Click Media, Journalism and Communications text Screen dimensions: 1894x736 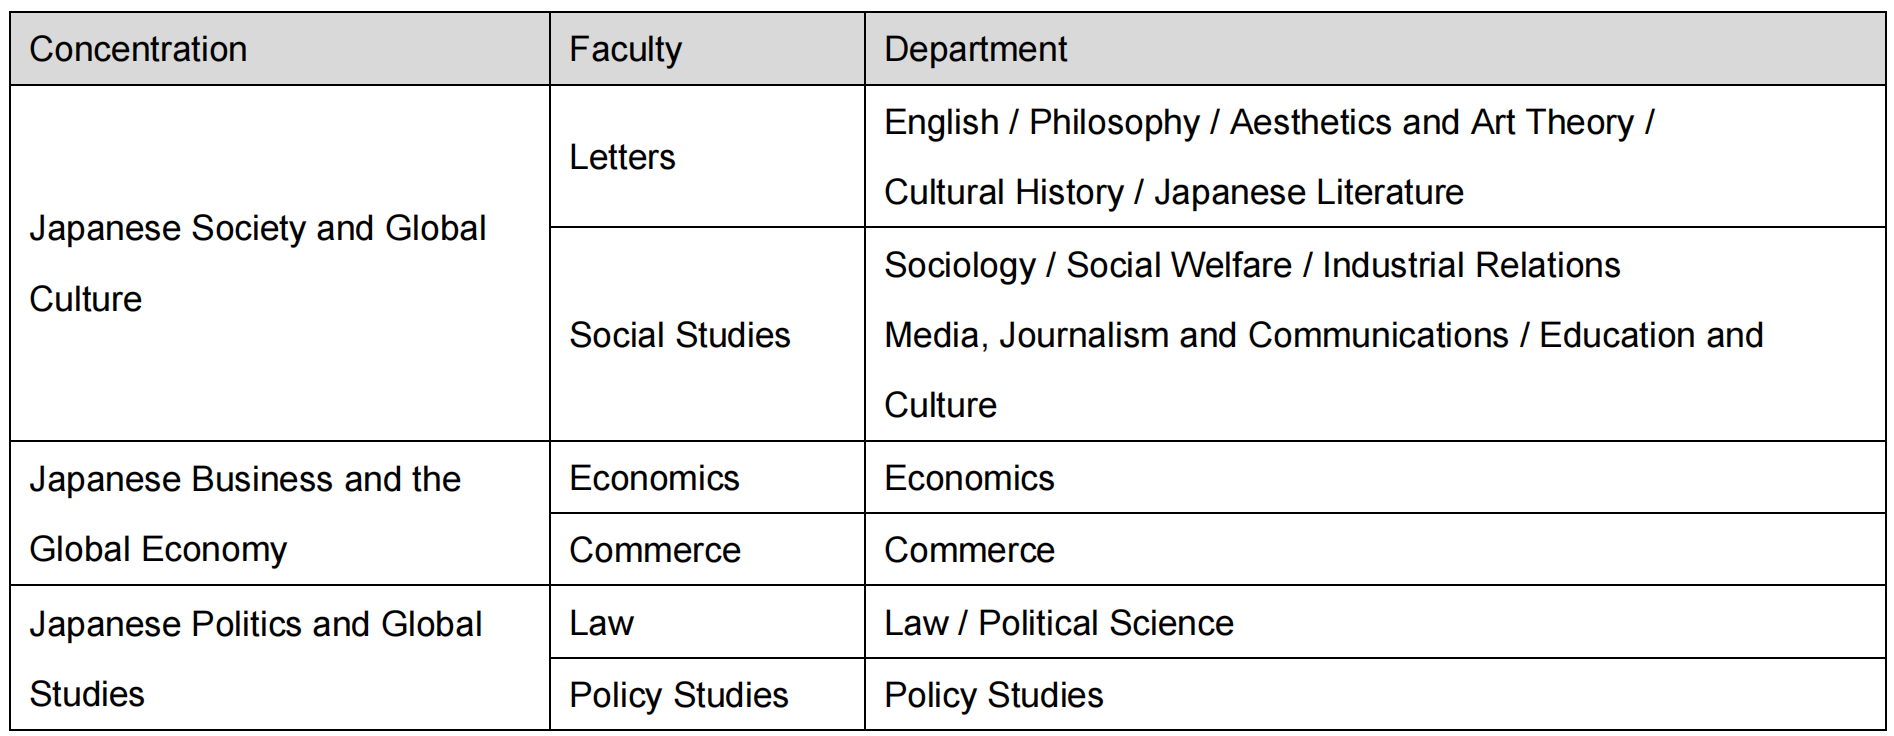point(1196,335)
